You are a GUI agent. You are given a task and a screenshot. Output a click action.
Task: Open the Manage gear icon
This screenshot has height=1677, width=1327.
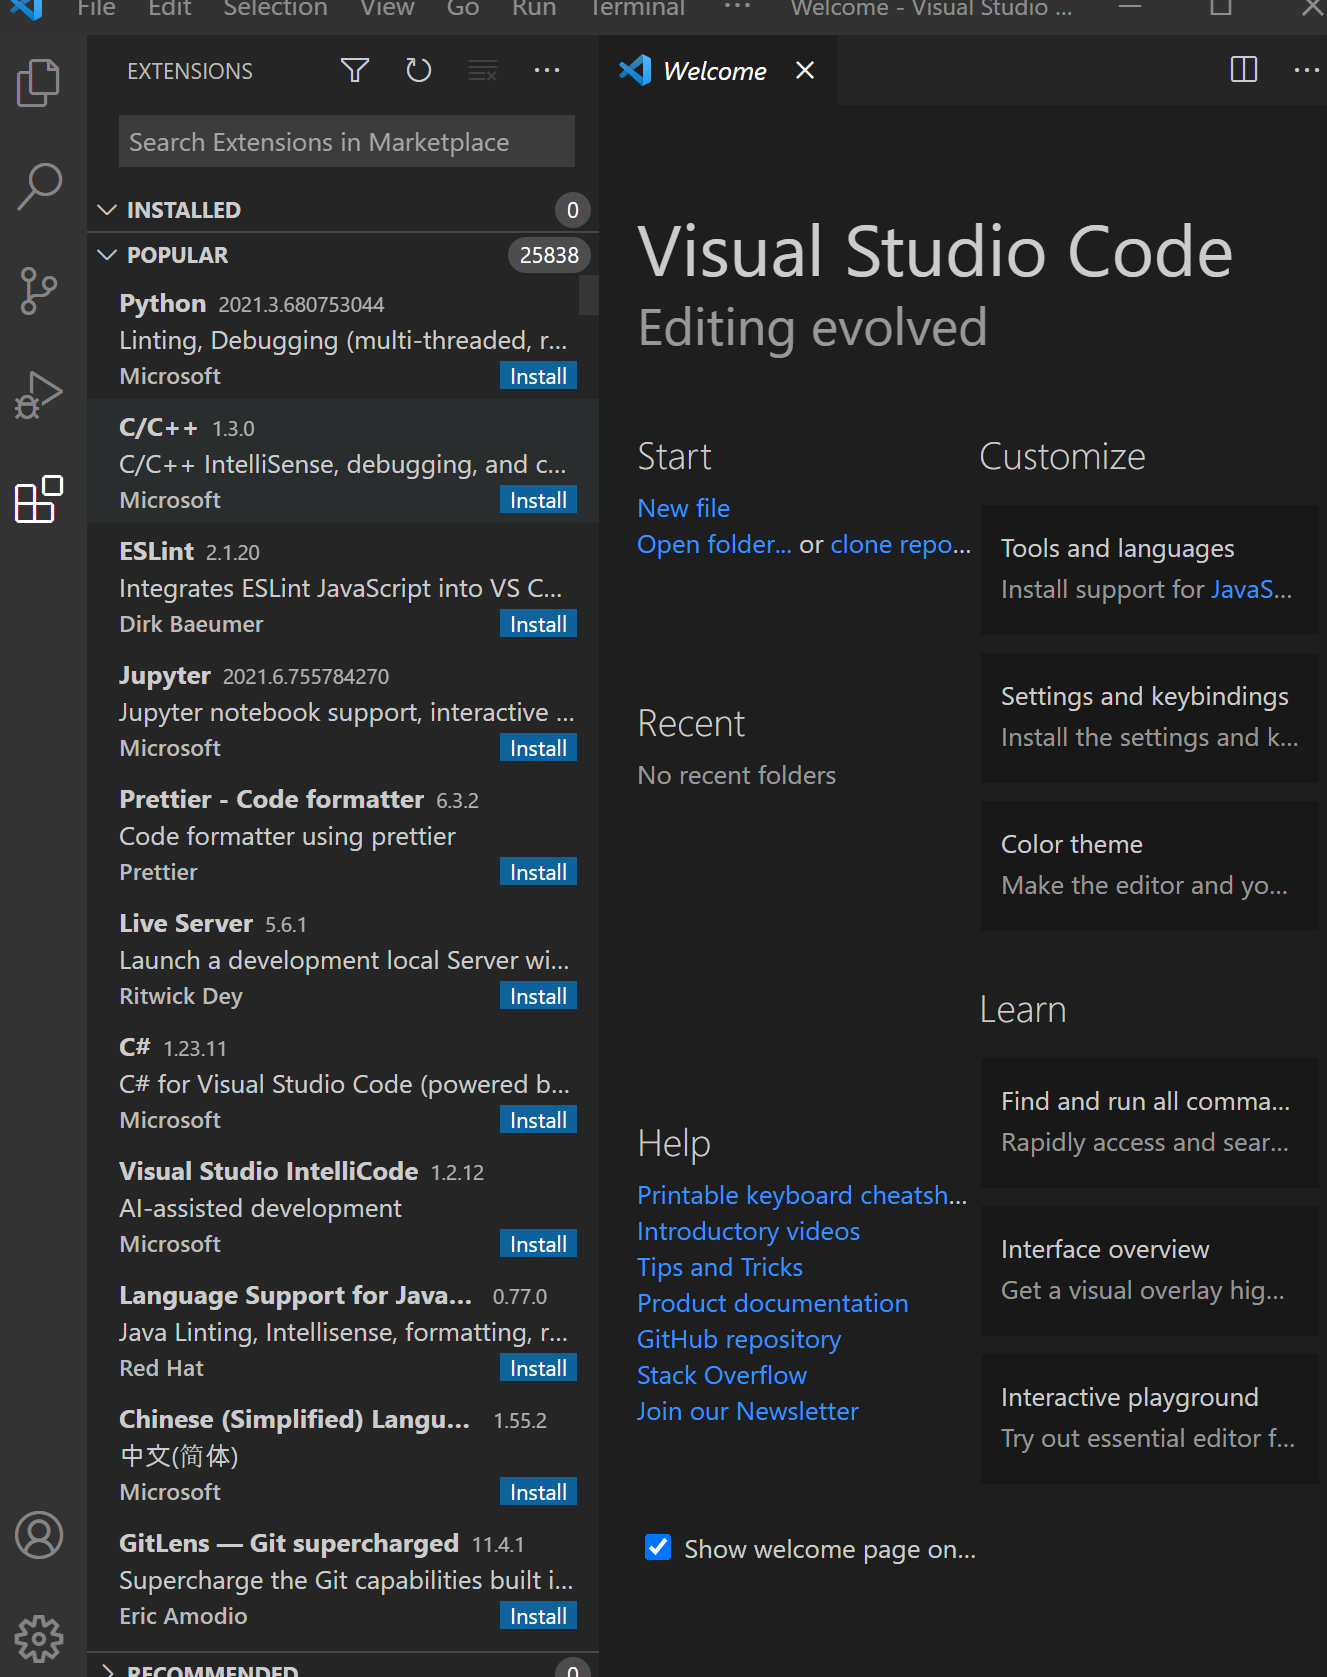point(39,1639)
